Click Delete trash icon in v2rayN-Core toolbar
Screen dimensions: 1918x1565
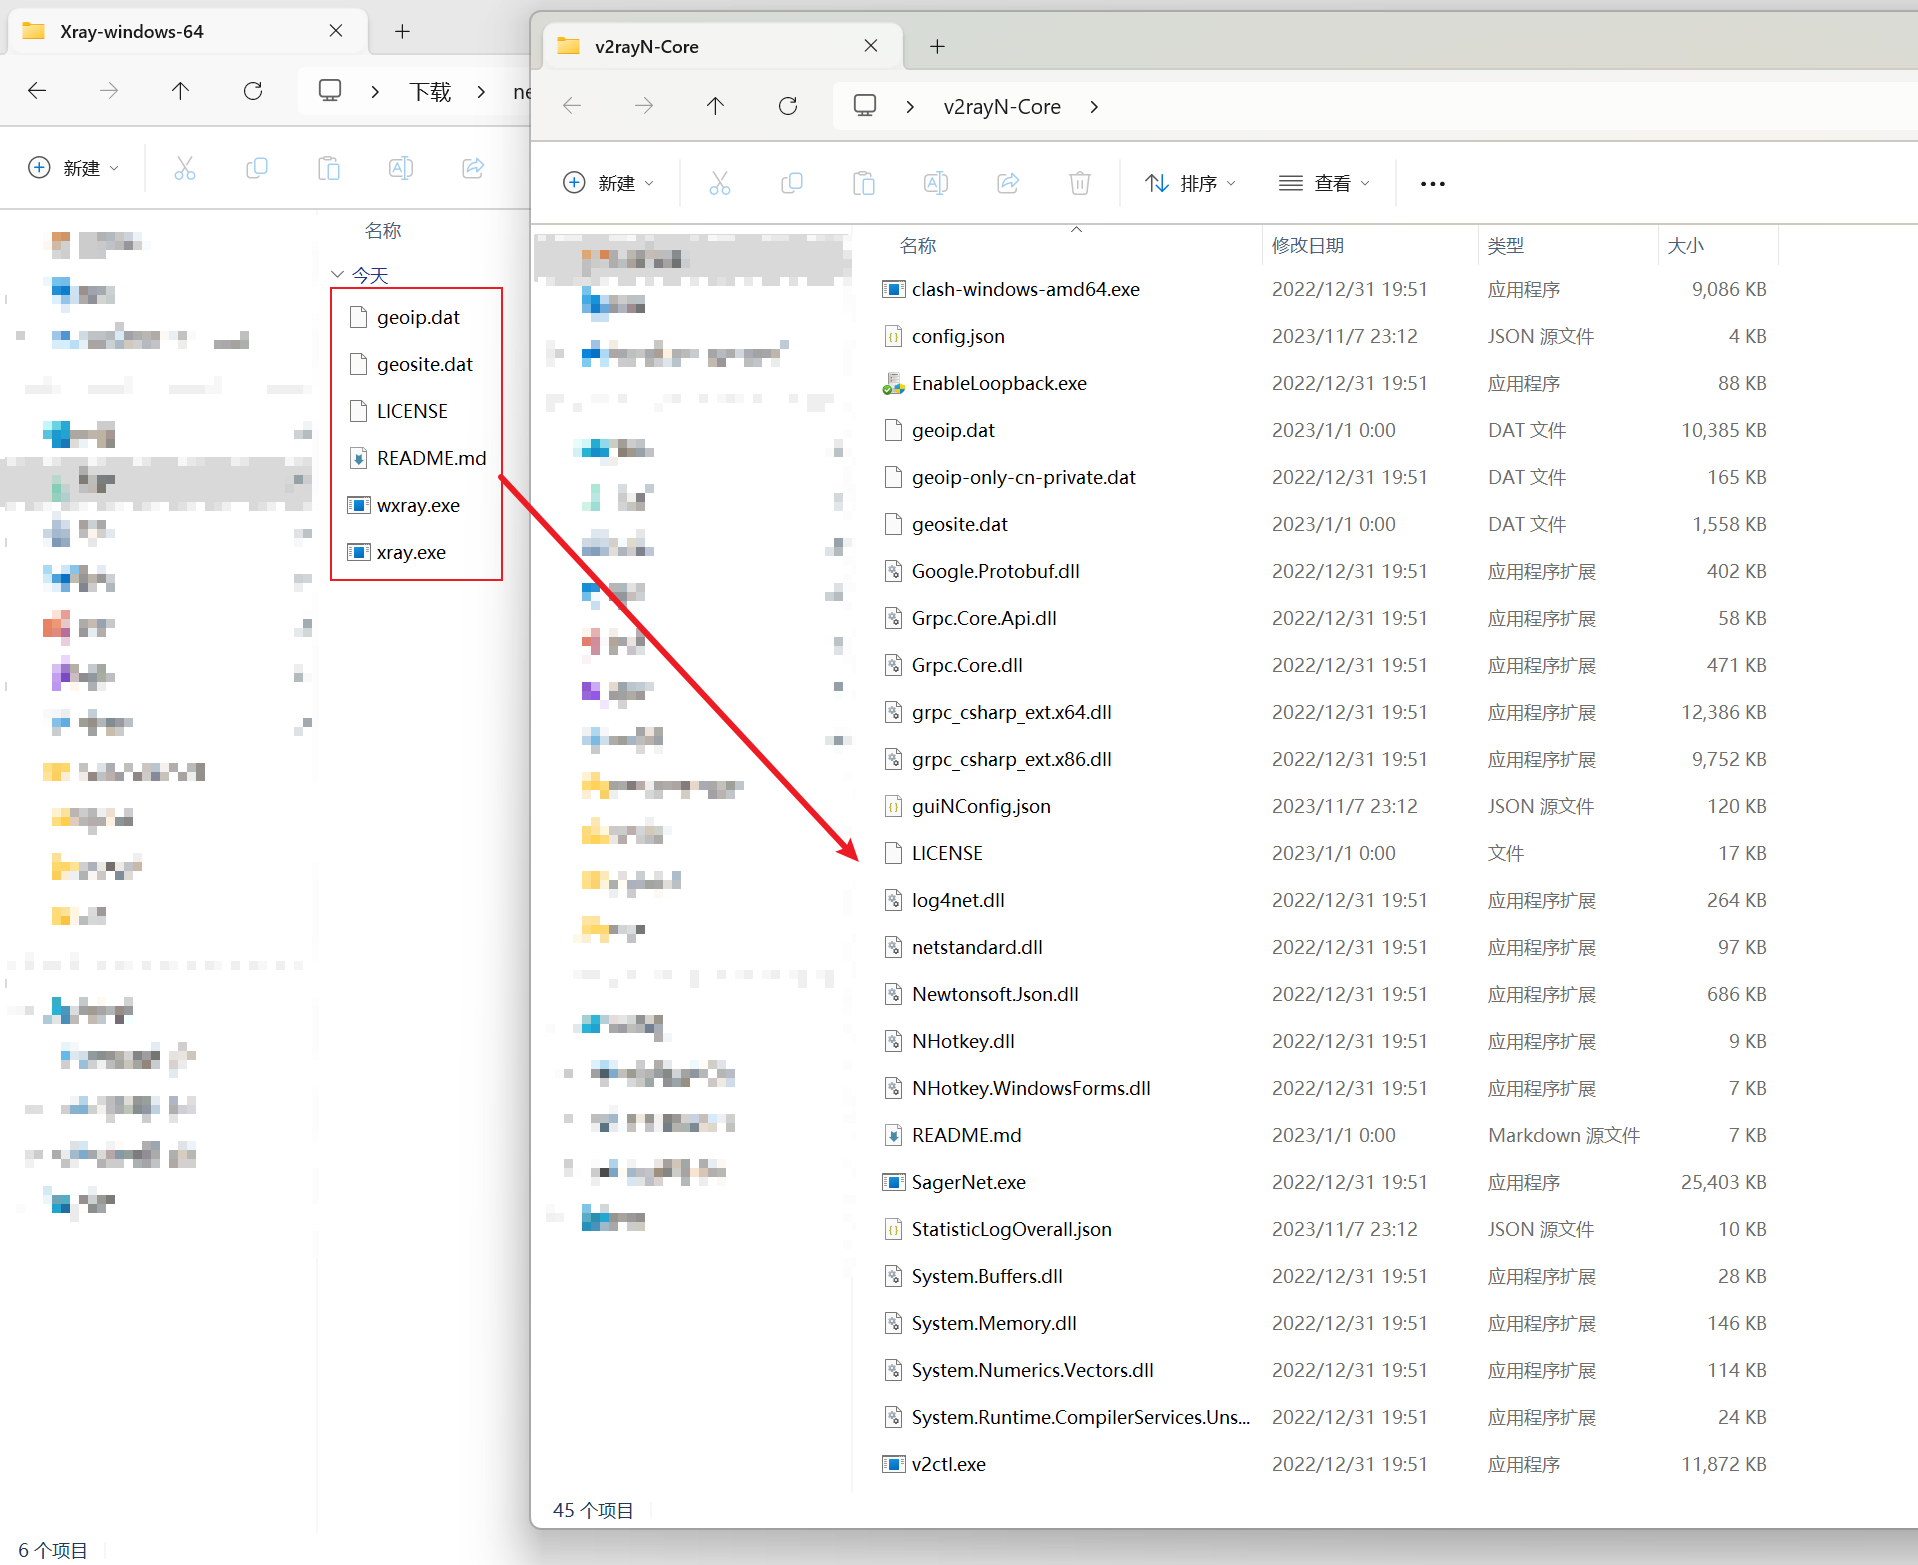[x=1080, y=183]
